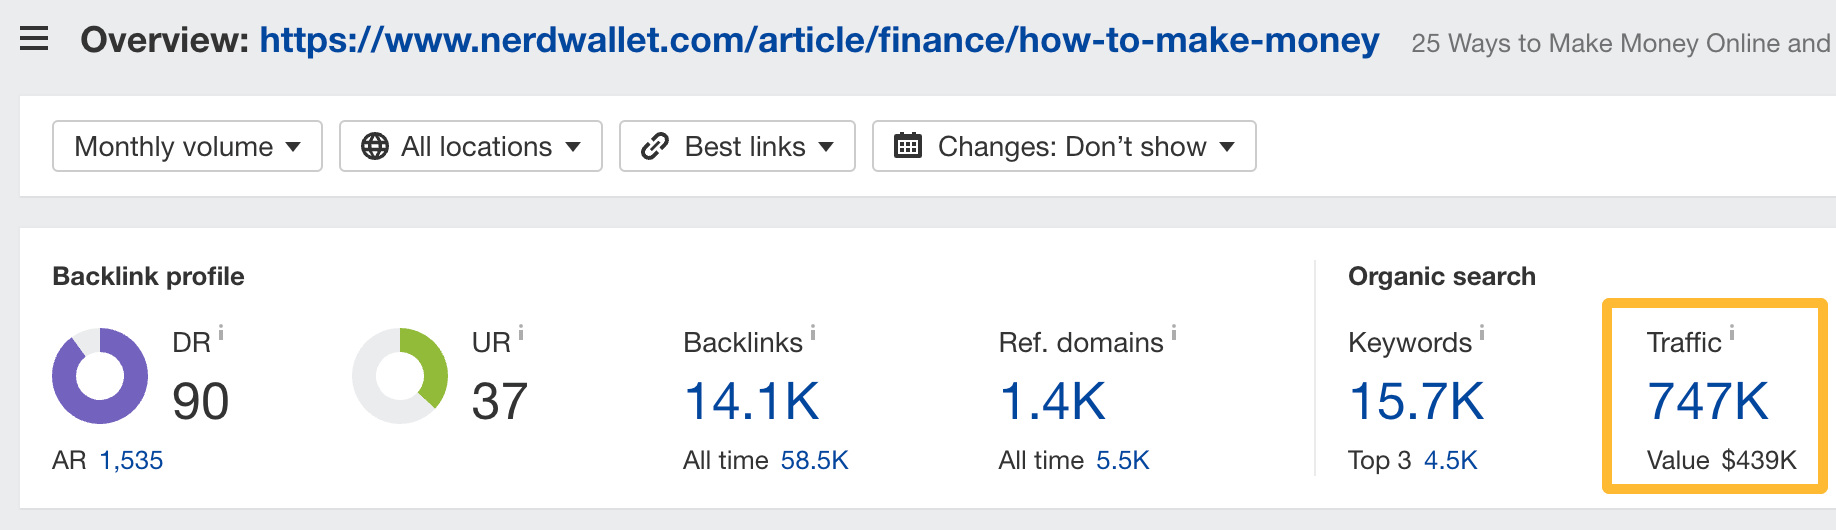Click the info icon beside Ref. domains
Viewport: 1836px width, 530px height.
pos(1174,333)
